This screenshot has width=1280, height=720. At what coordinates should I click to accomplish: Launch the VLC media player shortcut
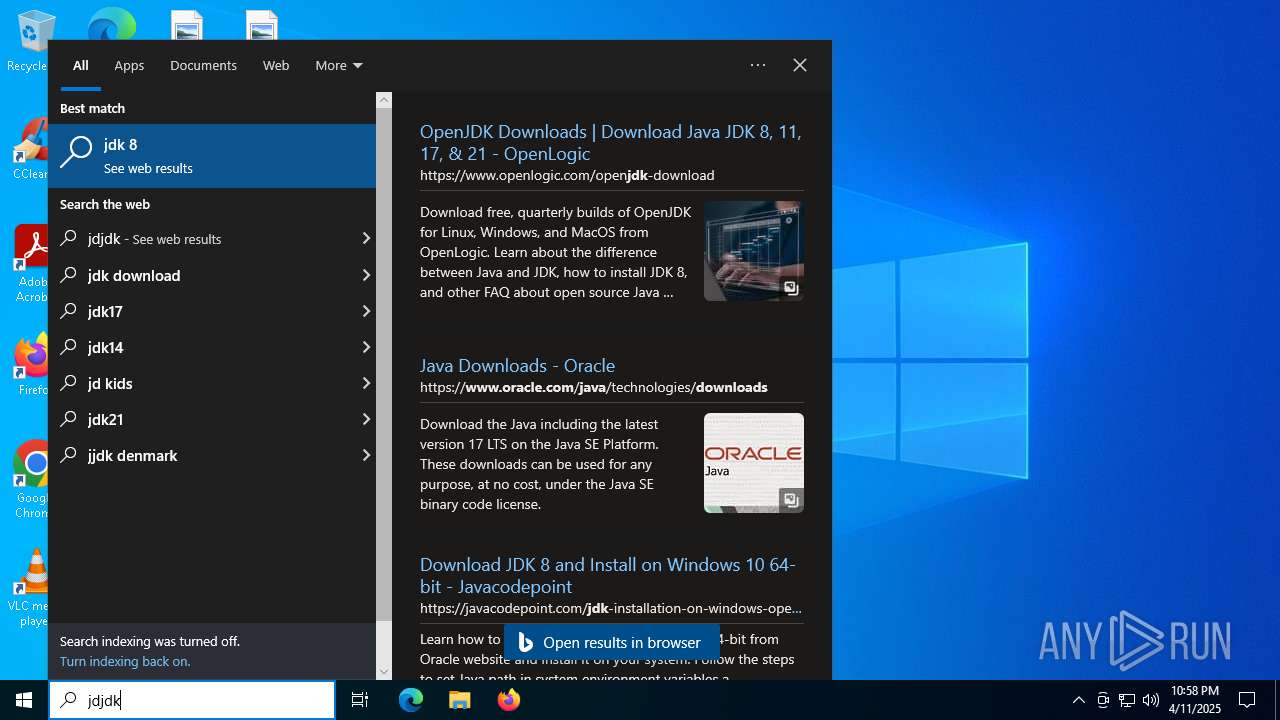31,587
